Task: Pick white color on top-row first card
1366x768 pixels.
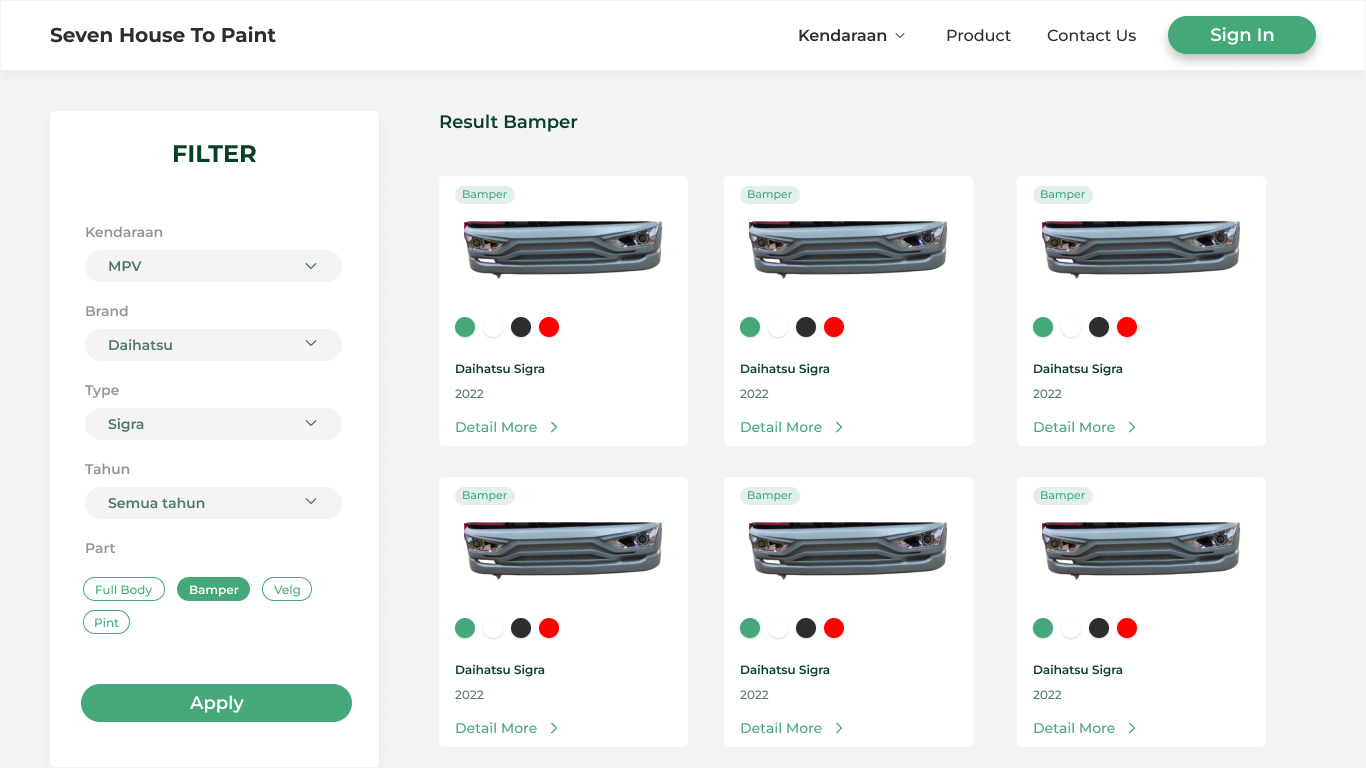Action: click(493, 327)
